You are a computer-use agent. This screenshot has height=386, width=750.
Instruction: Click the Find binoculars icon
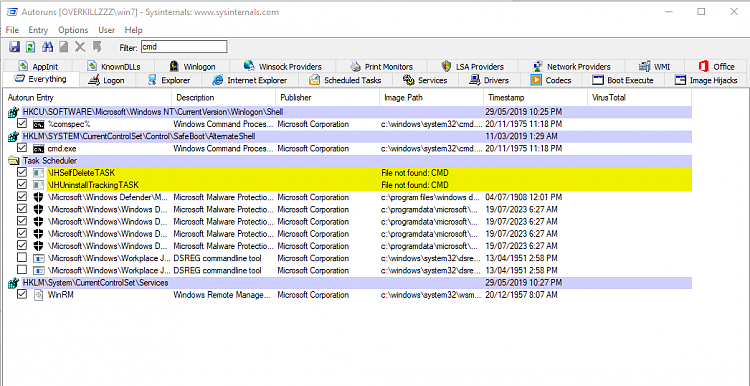pos(47,47)
